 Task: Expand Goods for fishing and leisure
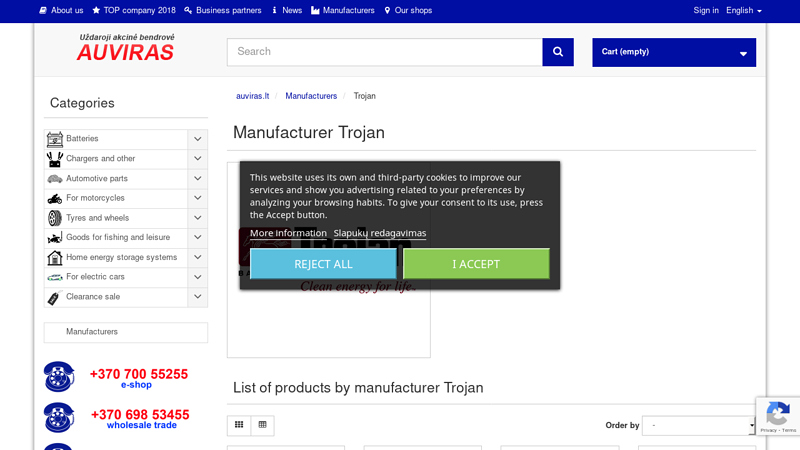pos(197,237)
